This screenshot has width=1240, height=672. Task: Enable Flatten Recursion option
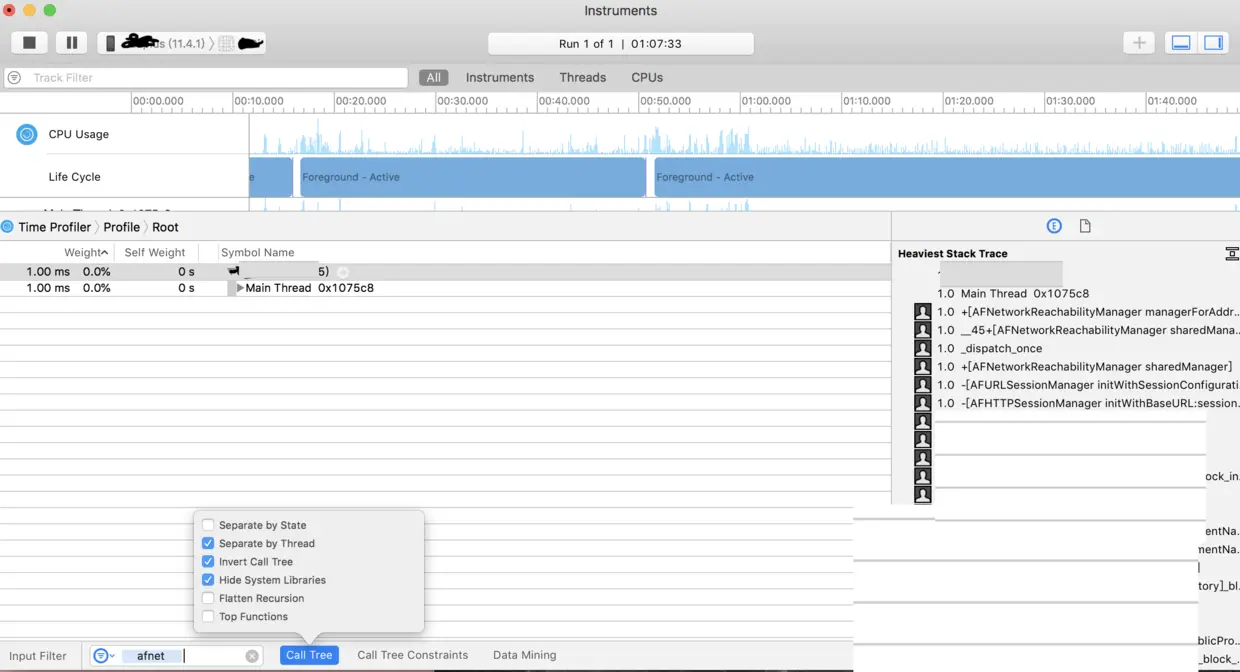208,598
